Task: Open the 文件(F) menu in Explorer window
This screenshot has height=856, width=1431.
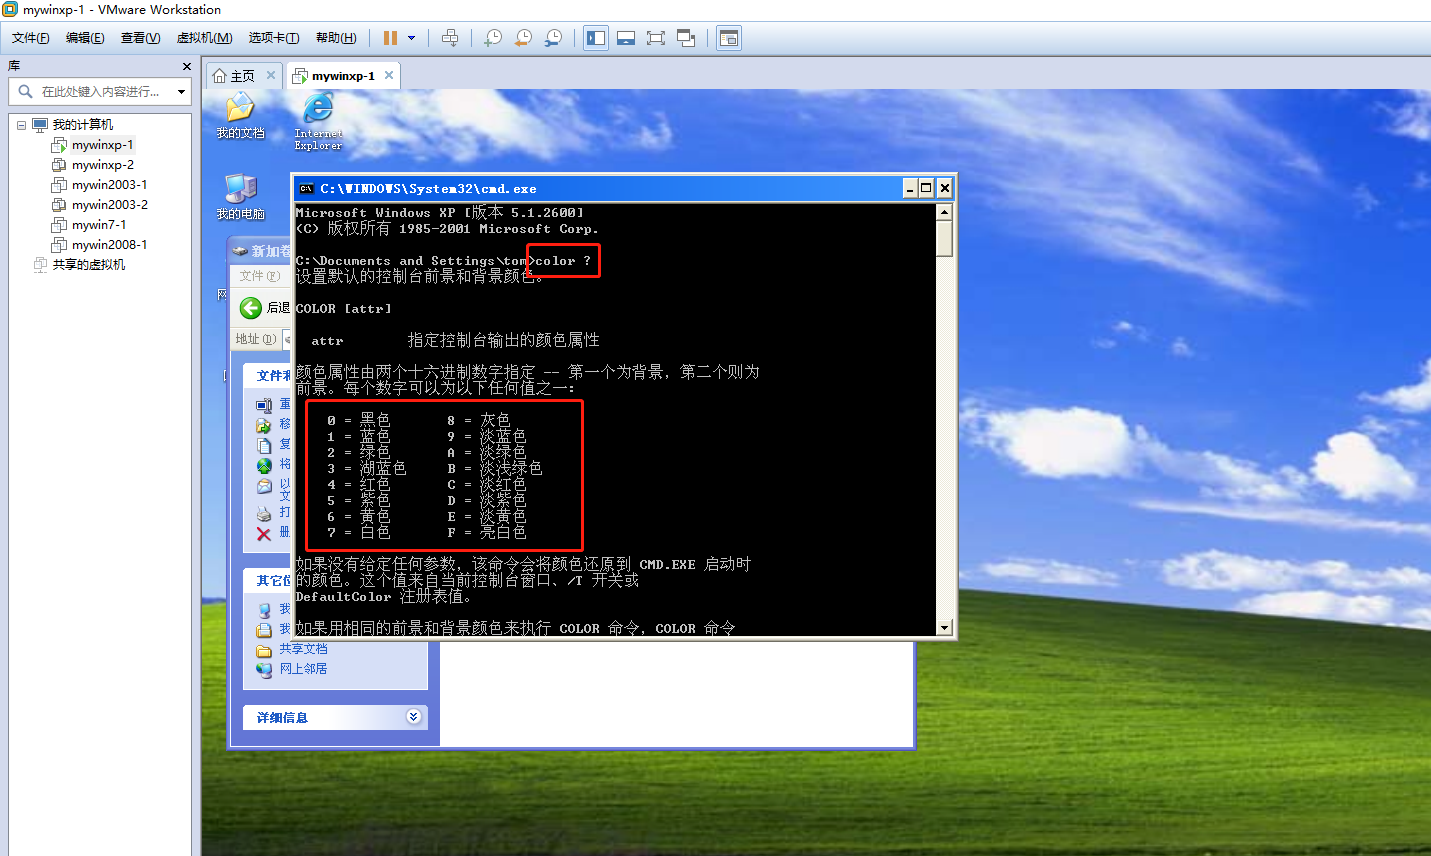Action: (x=259, y=276)
